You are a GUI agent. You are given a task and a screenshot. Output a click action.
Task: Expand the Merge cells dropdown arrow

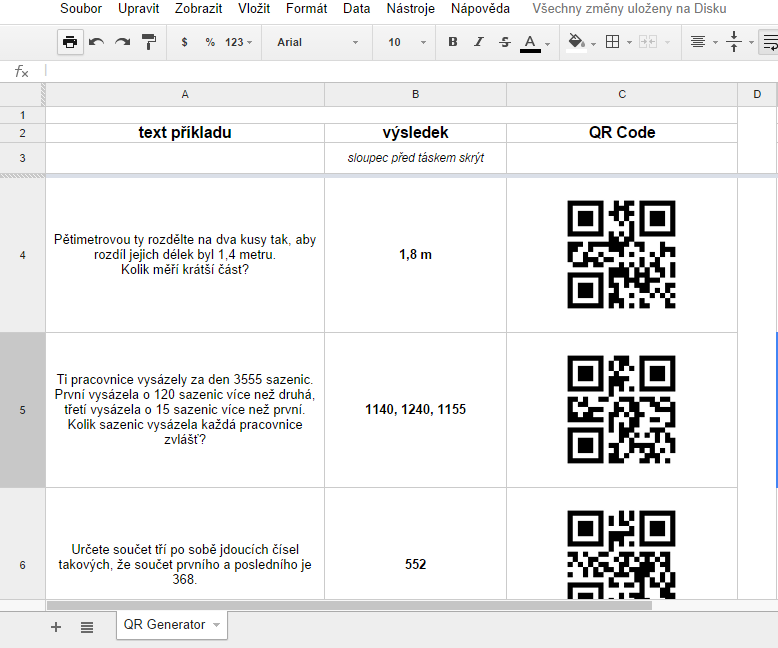click(x=667, y=43)
